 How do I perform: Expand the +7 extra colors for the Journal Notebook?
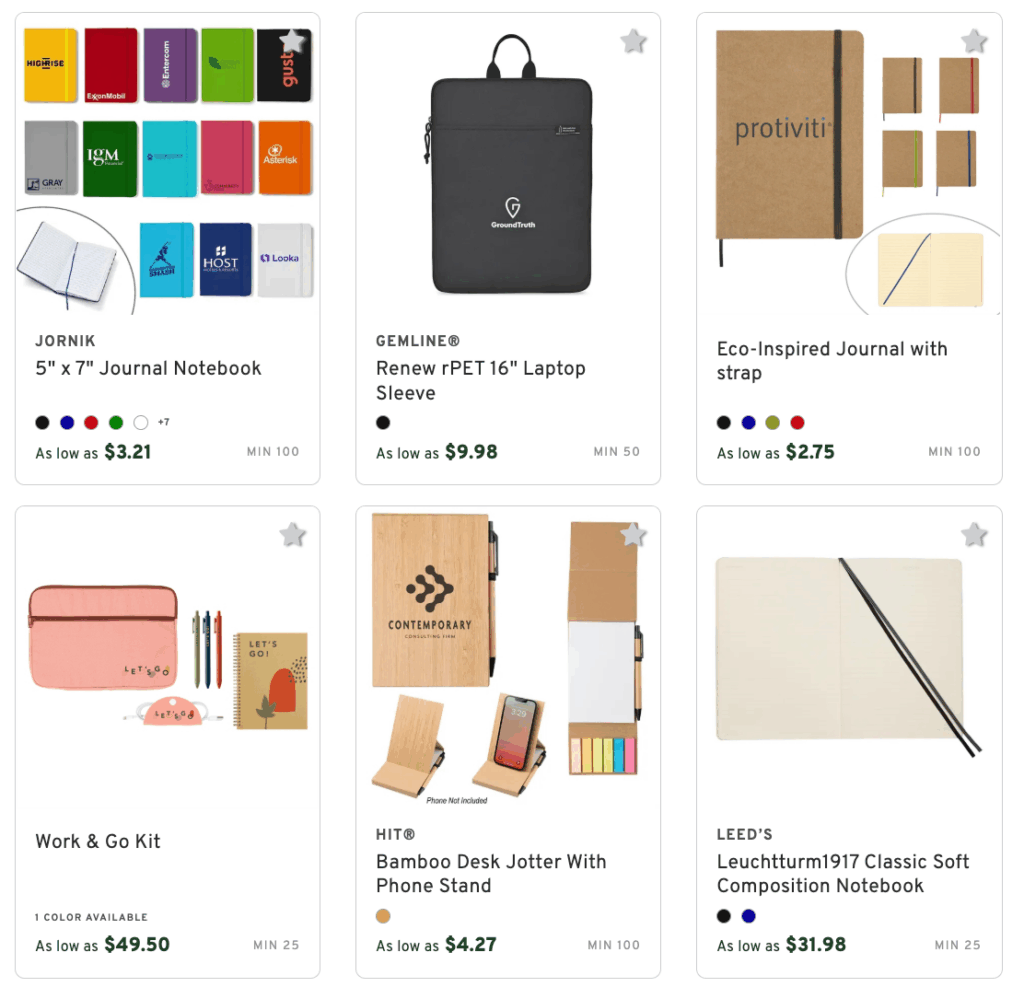[x=162, y=422]
